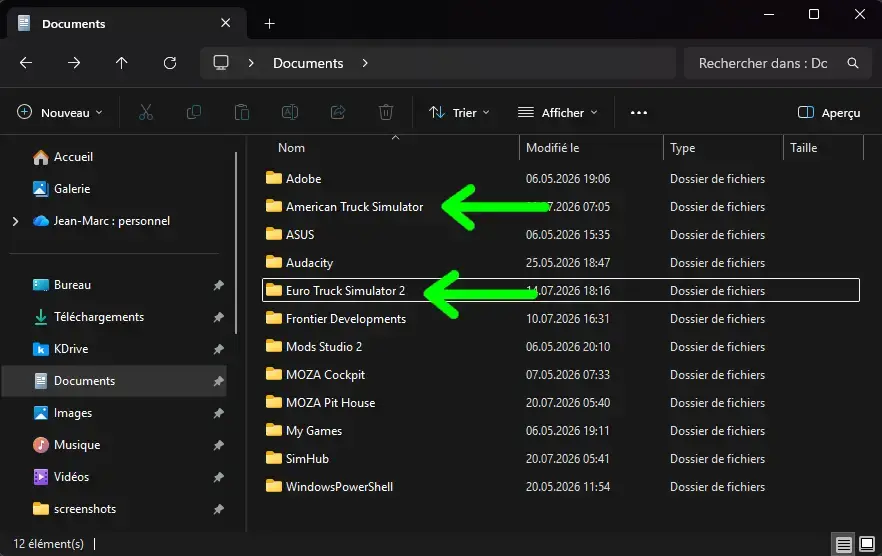Image resolution: width=882 pixels, height=556 pixels.
Task: Sort by the Taille column header
Action: (x=803, y=148)
